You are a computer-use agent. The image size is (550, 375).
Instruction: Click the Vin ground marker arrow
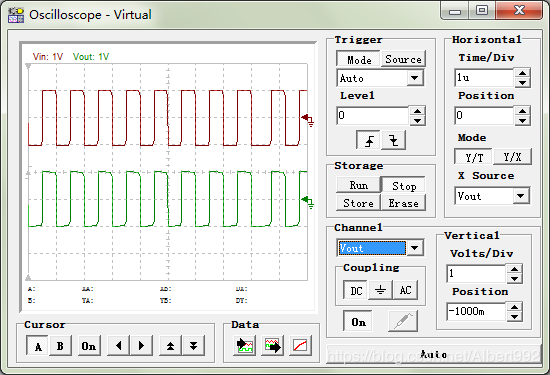tap(307, 119)
